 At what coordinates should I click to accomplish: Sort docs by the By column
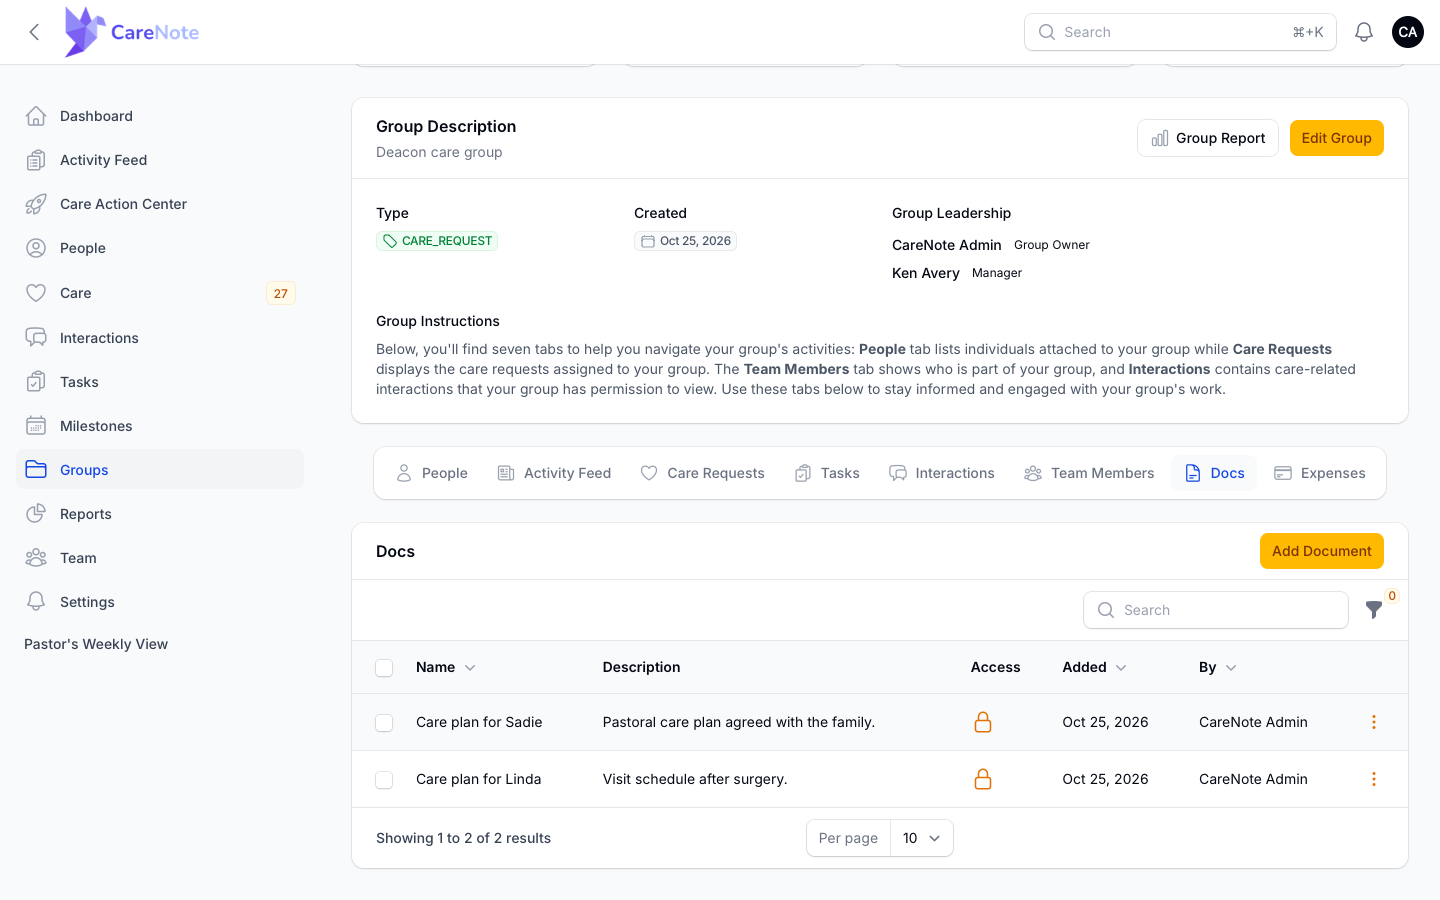point(1217,667)
